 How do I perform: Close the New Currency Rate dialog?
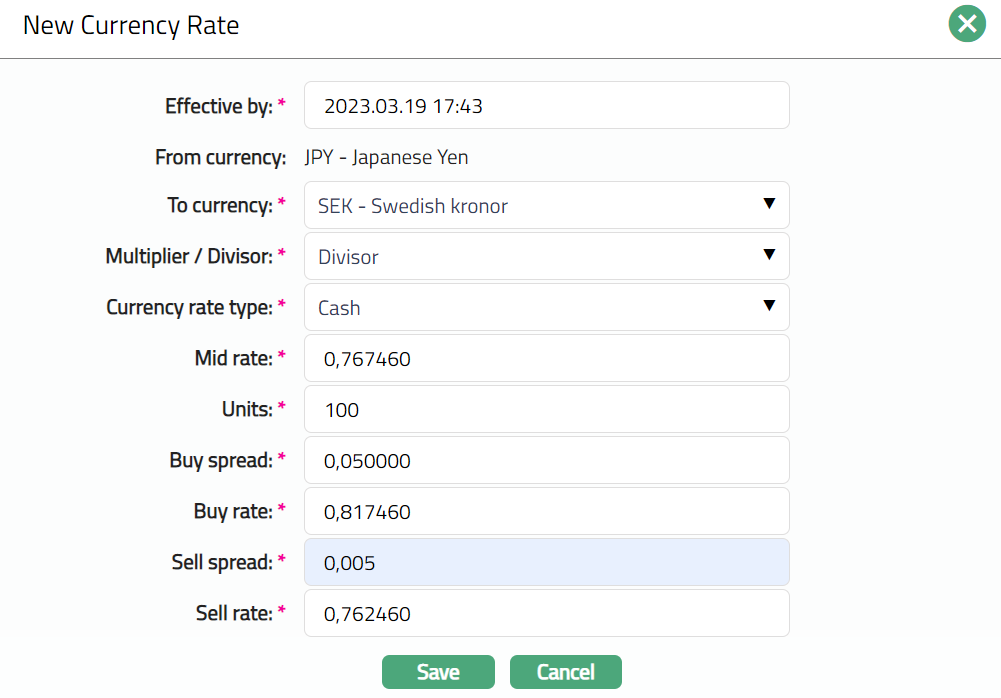click(967, 24)
